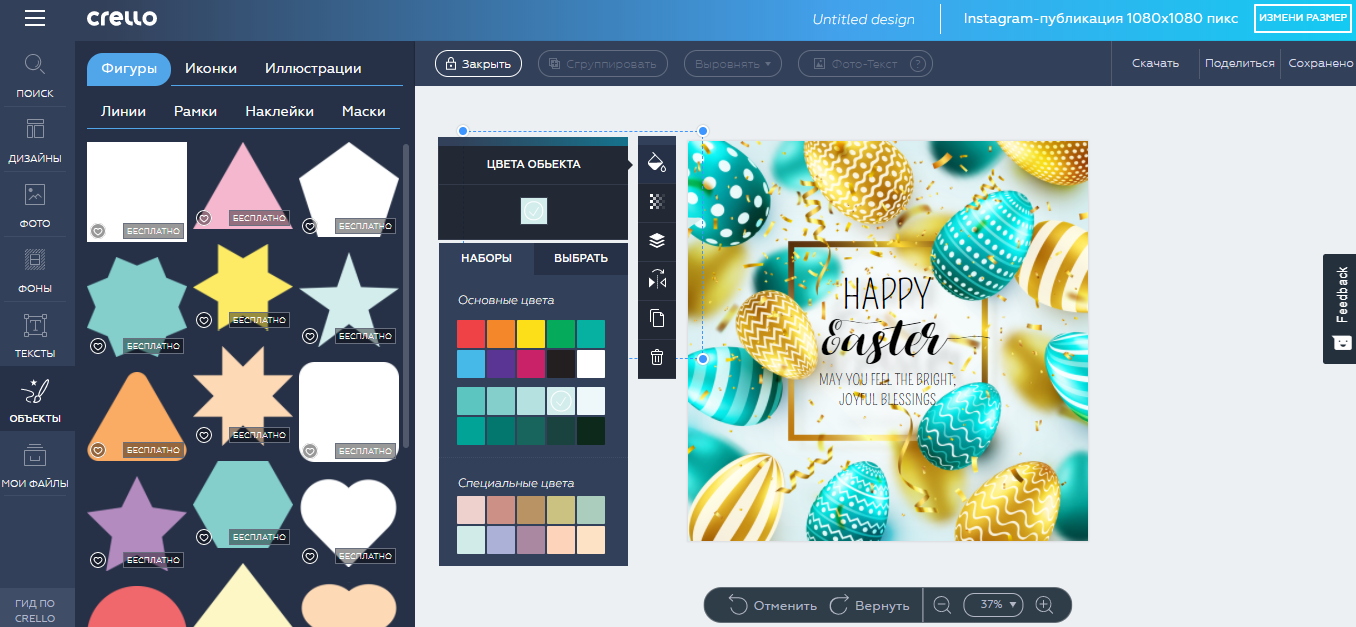The width and height of the screenshot is (1356, 627).
Task: Delete object with trash icon
Action: [x=656, y=357]
